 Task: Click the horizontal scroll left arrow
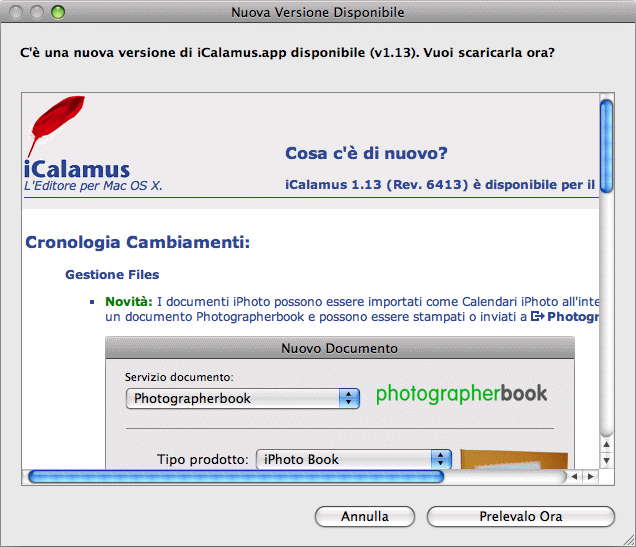pos(574,476)
